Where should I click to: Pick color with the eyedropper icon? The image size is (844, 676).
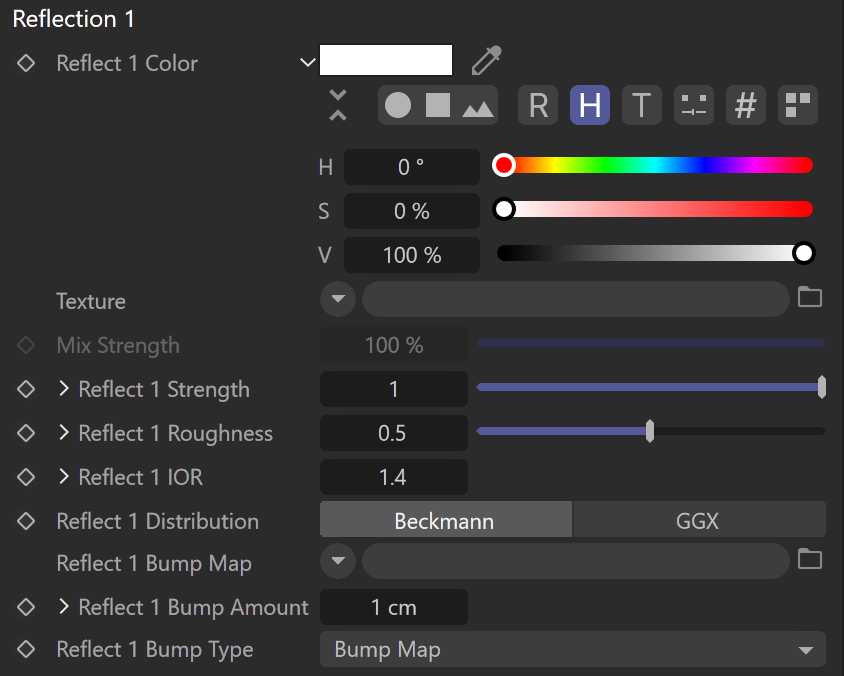coord(487,60)
